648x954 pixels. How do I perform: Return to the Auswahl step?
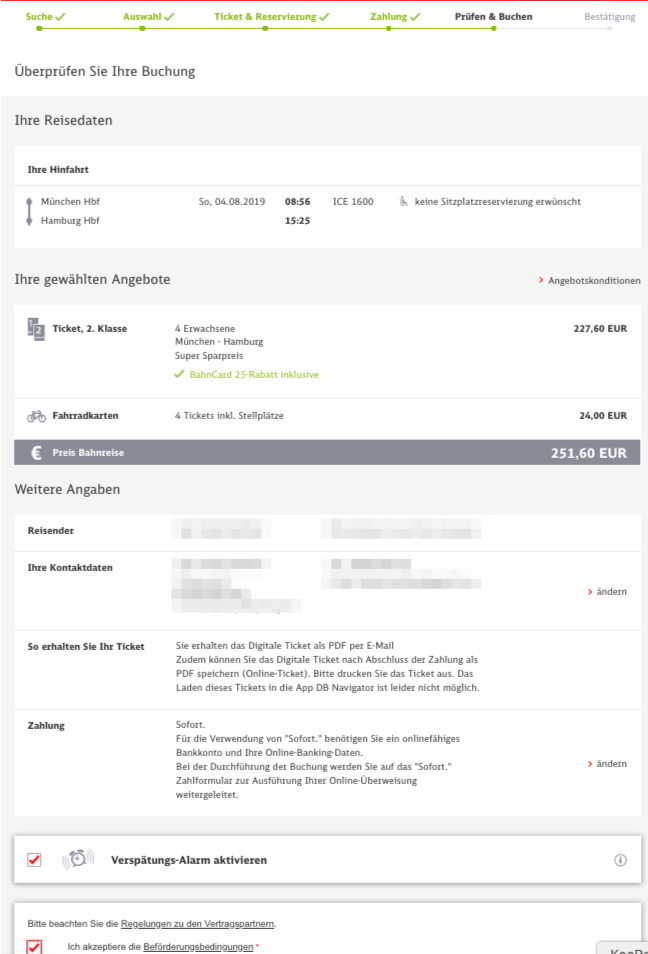tap(148, 17)
